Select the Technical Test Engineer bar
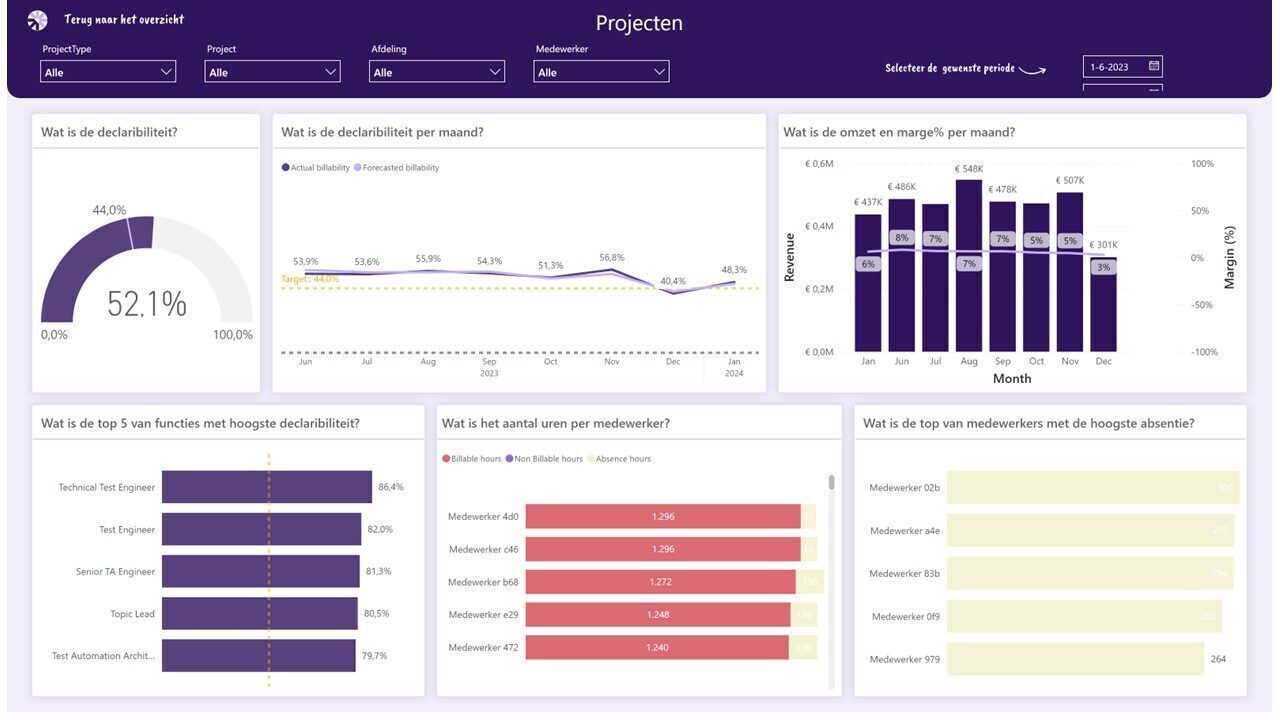The width and height of the screenshot is (1280, 720). [x=267, y=487]
